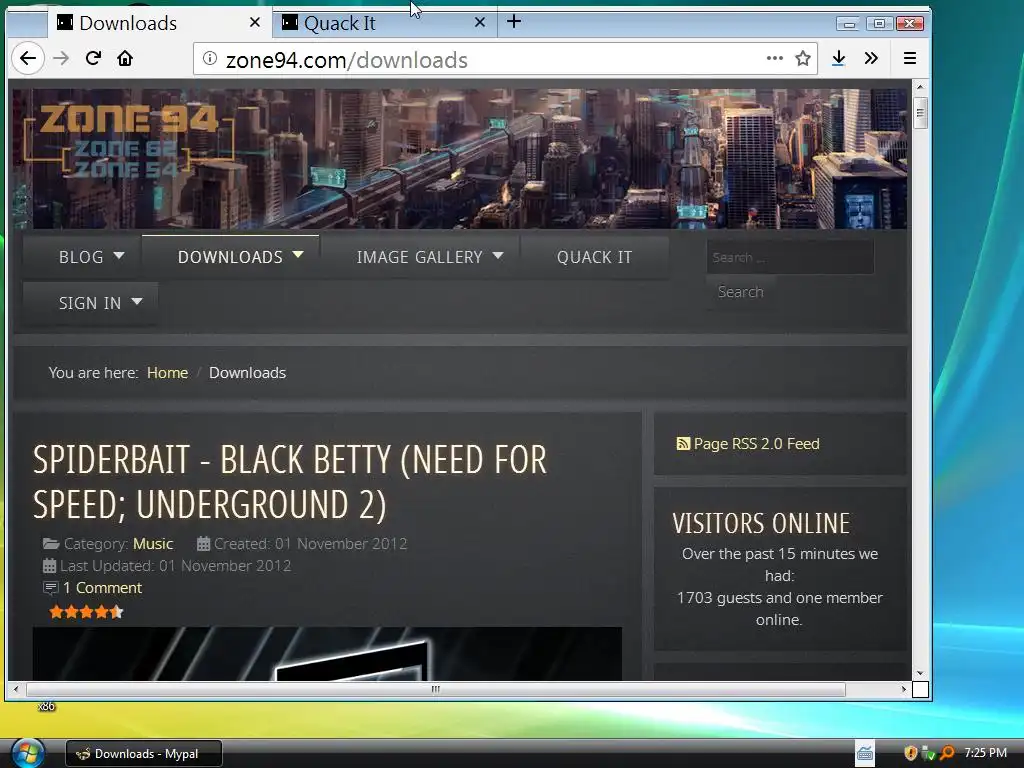Click the Created: 01 November 2012 text

click(x=310, y=544)
